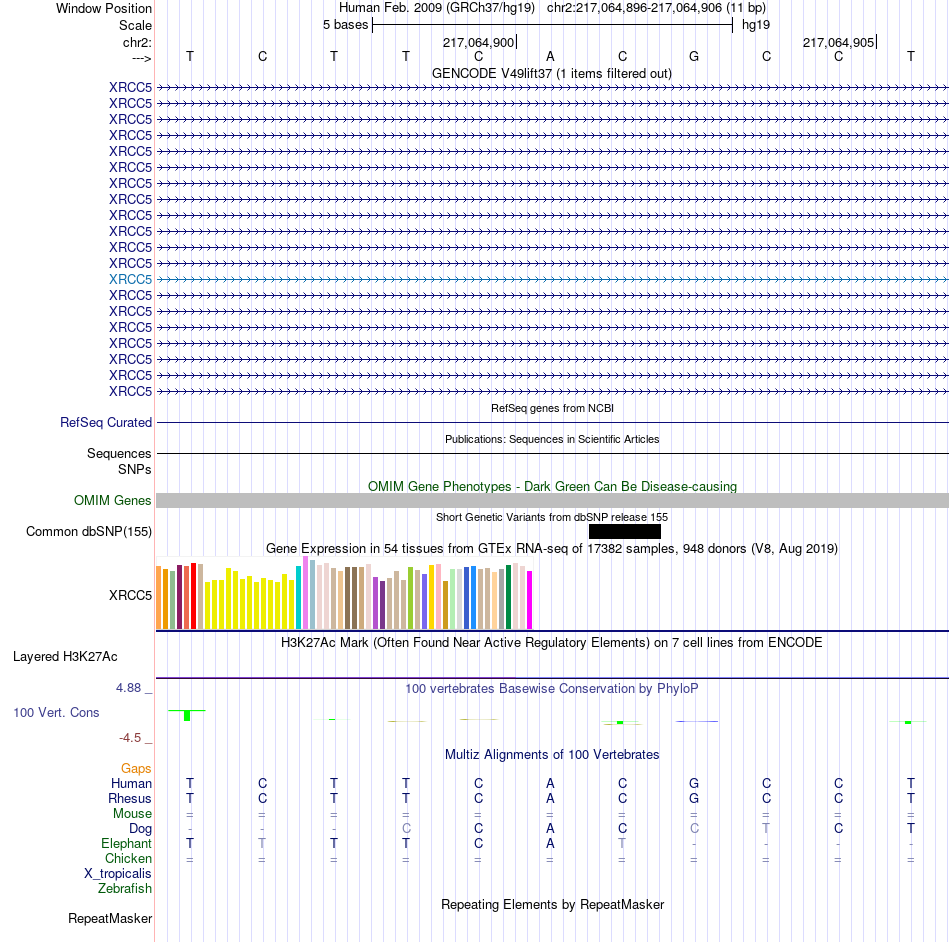The height and width of the screenshot is (942, 950).
Task: Click the dark green bar in GTEx chart
Action: tap(508, 597)
